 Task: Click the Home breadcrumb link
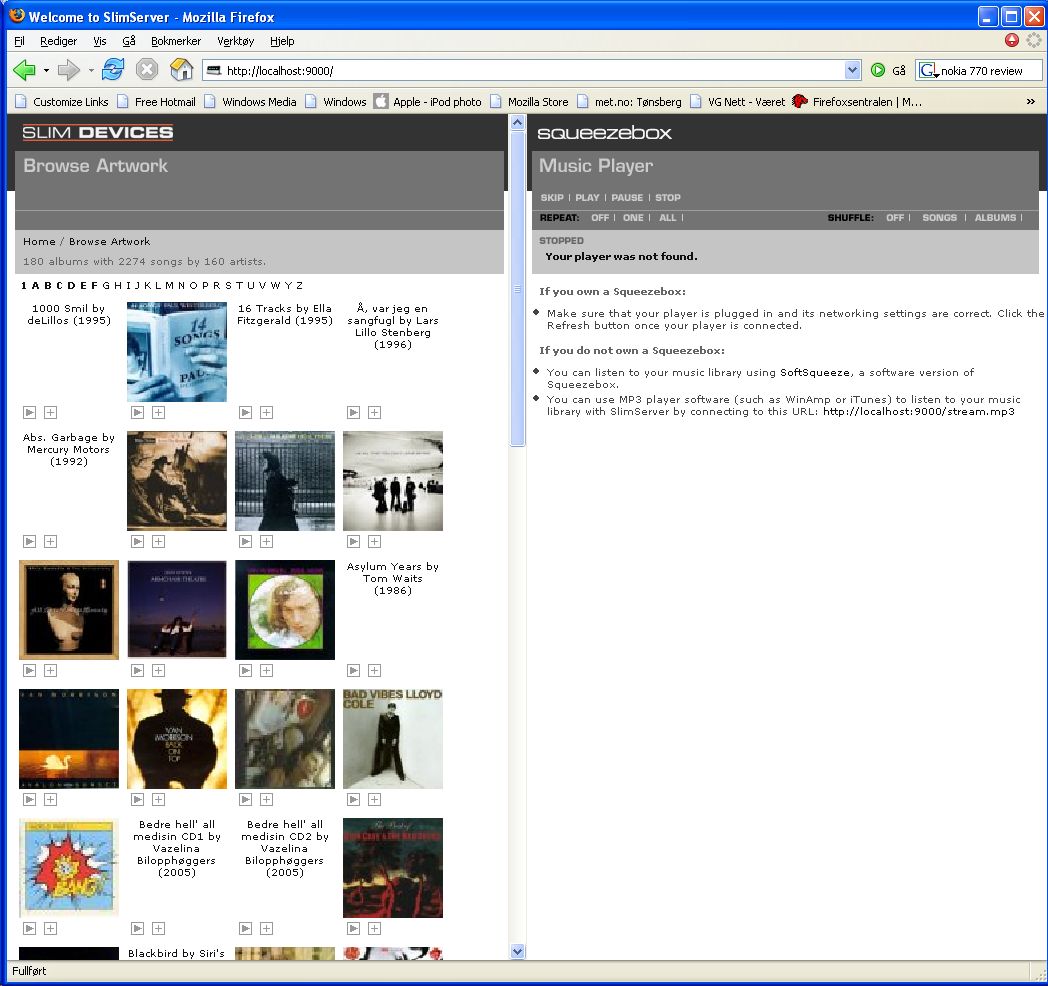click(39, 242)
